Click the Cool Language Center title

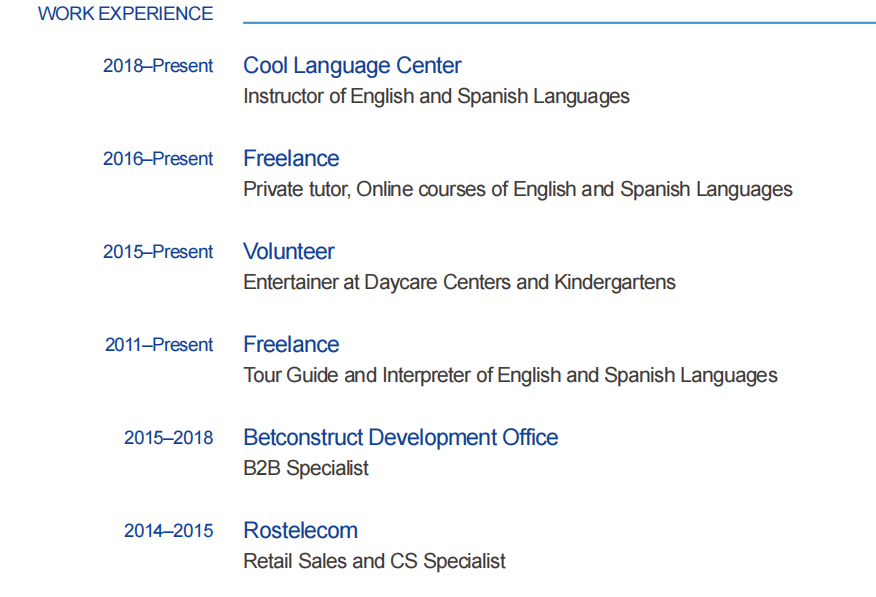(x=352, y=66)
